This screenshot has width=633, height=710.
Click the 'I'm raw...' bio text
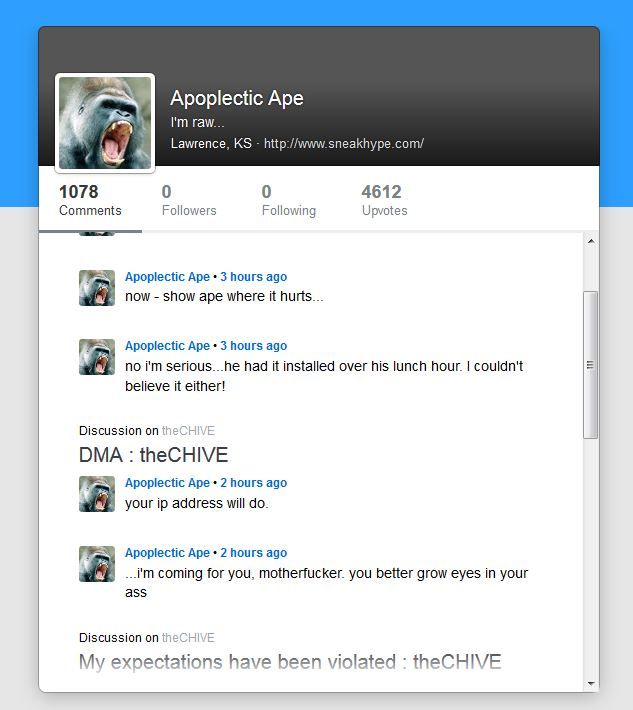[x=197, y=122]
